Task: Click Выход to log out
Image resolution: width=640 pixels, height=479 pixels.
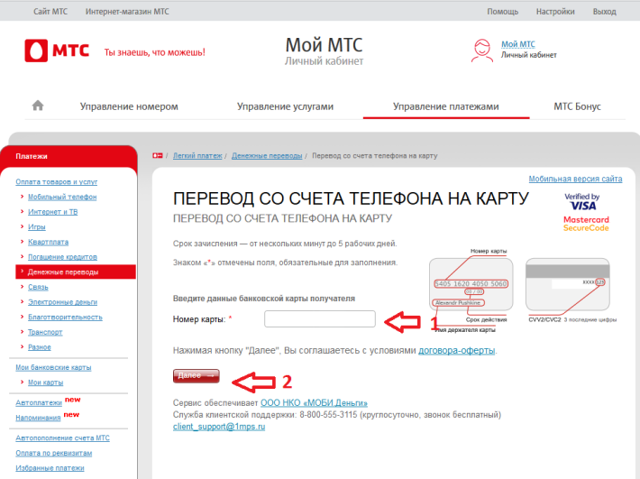Action: pyautogui.click(x=604, y=11)
